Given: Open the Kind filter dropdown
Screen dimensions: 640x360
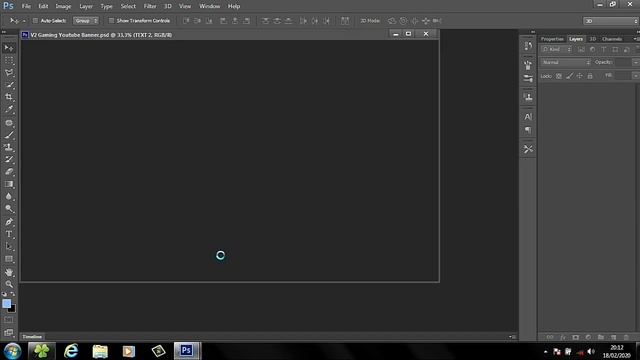Looking at the screenshot, I should pyautogui.click(x=556, y=49).
